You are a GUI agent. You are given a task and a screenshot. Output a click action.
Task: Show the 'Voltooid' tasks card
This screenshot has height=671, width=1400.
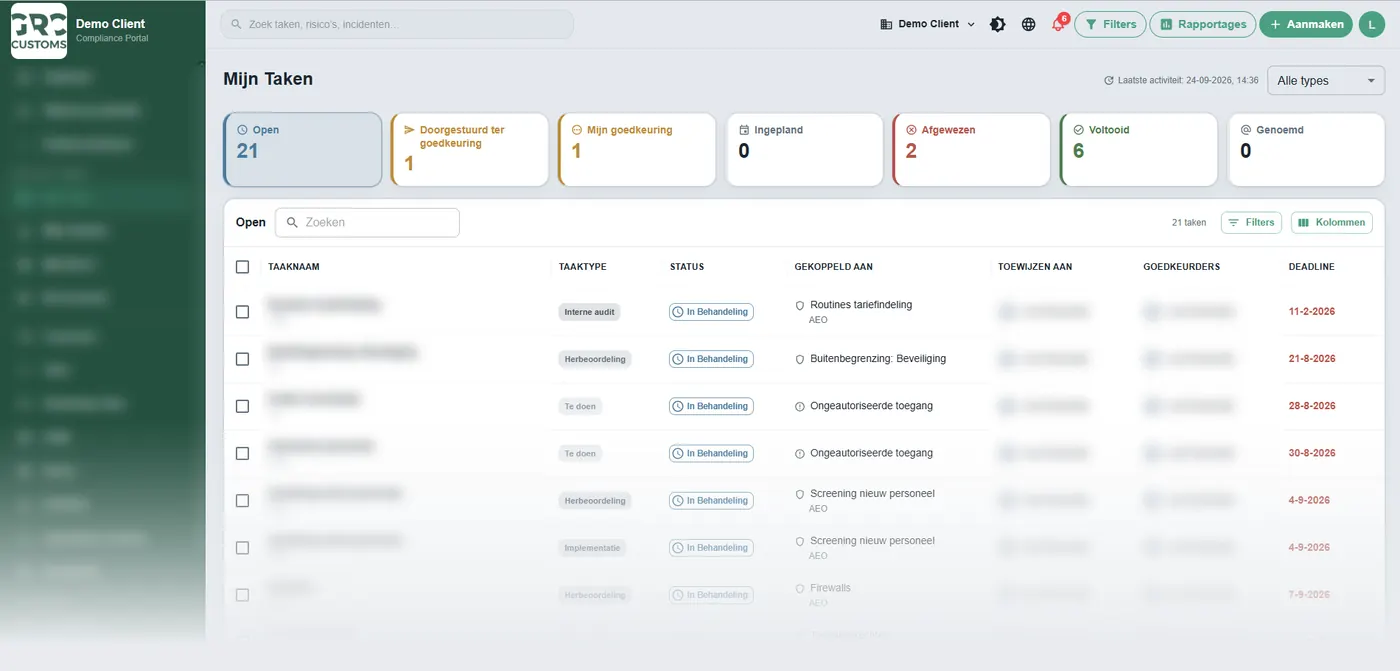tap(1138, 149)
